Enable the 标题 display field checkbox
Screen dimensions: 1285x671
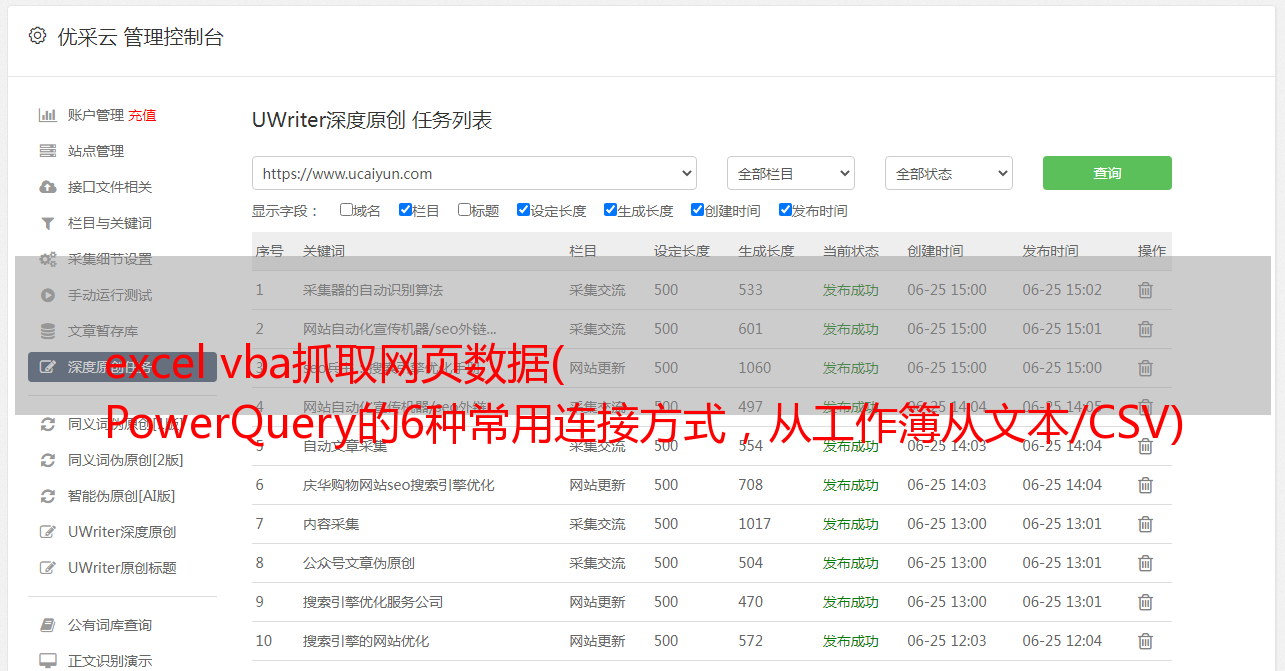pos(464,210)
